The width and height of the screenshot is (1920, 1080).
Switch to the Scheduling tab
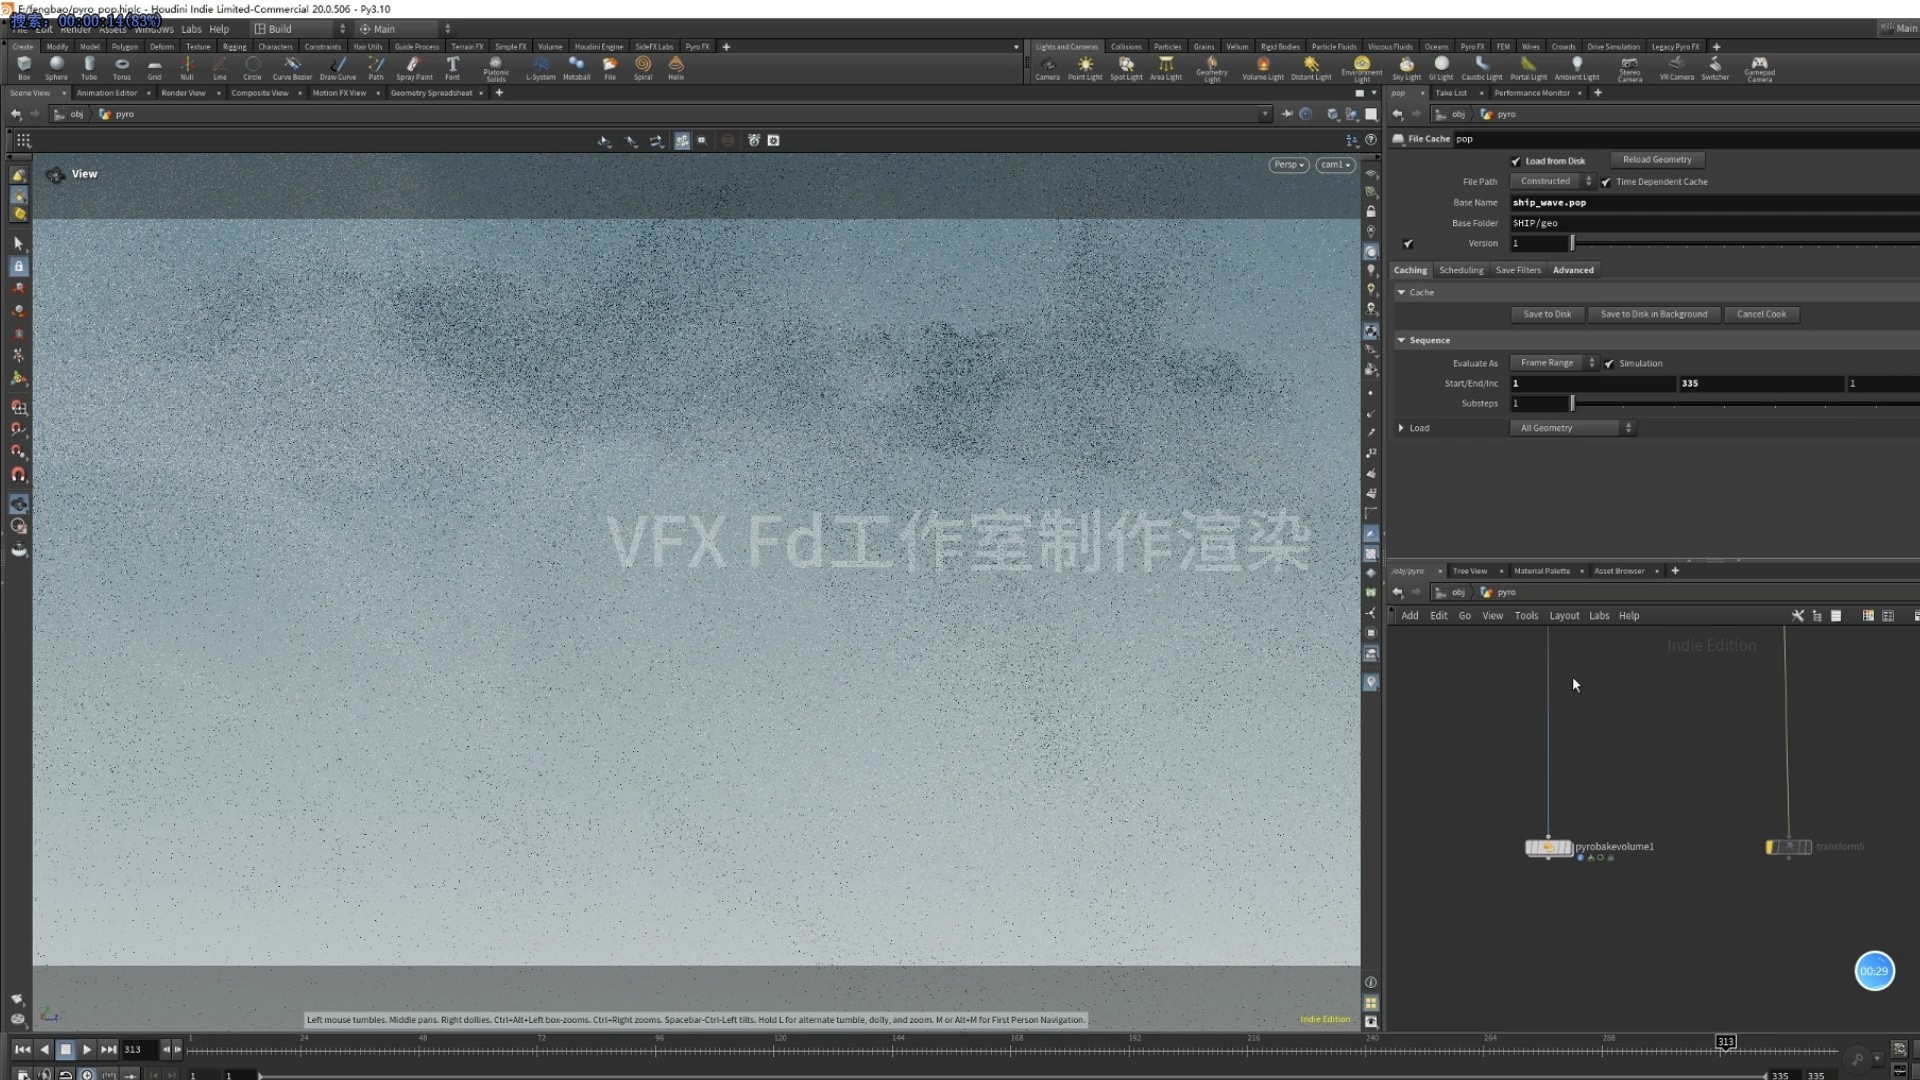[1461, 270]
